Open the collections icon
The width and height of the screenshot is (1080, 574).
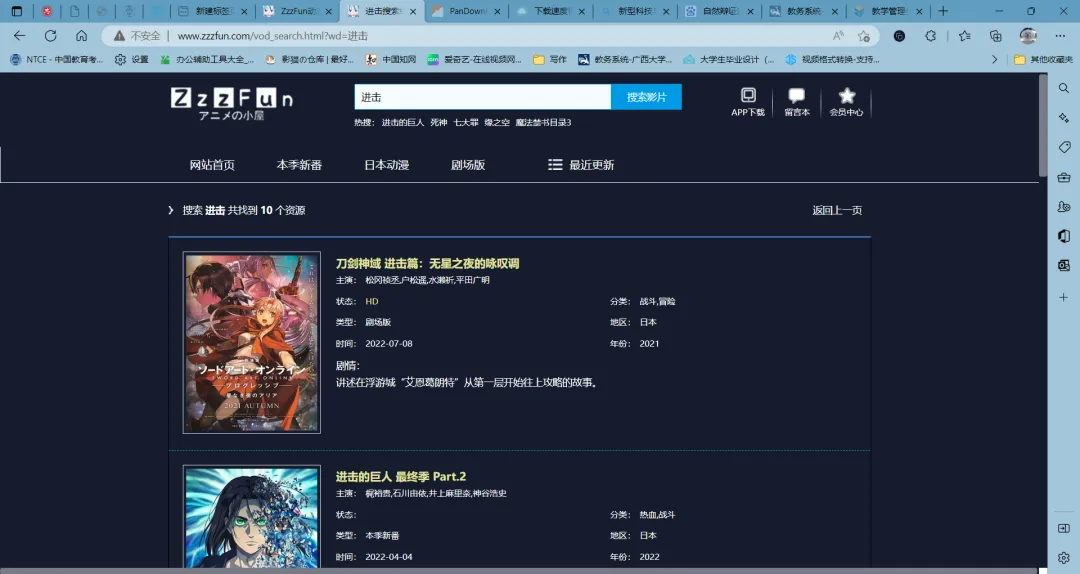click(996, 36)
